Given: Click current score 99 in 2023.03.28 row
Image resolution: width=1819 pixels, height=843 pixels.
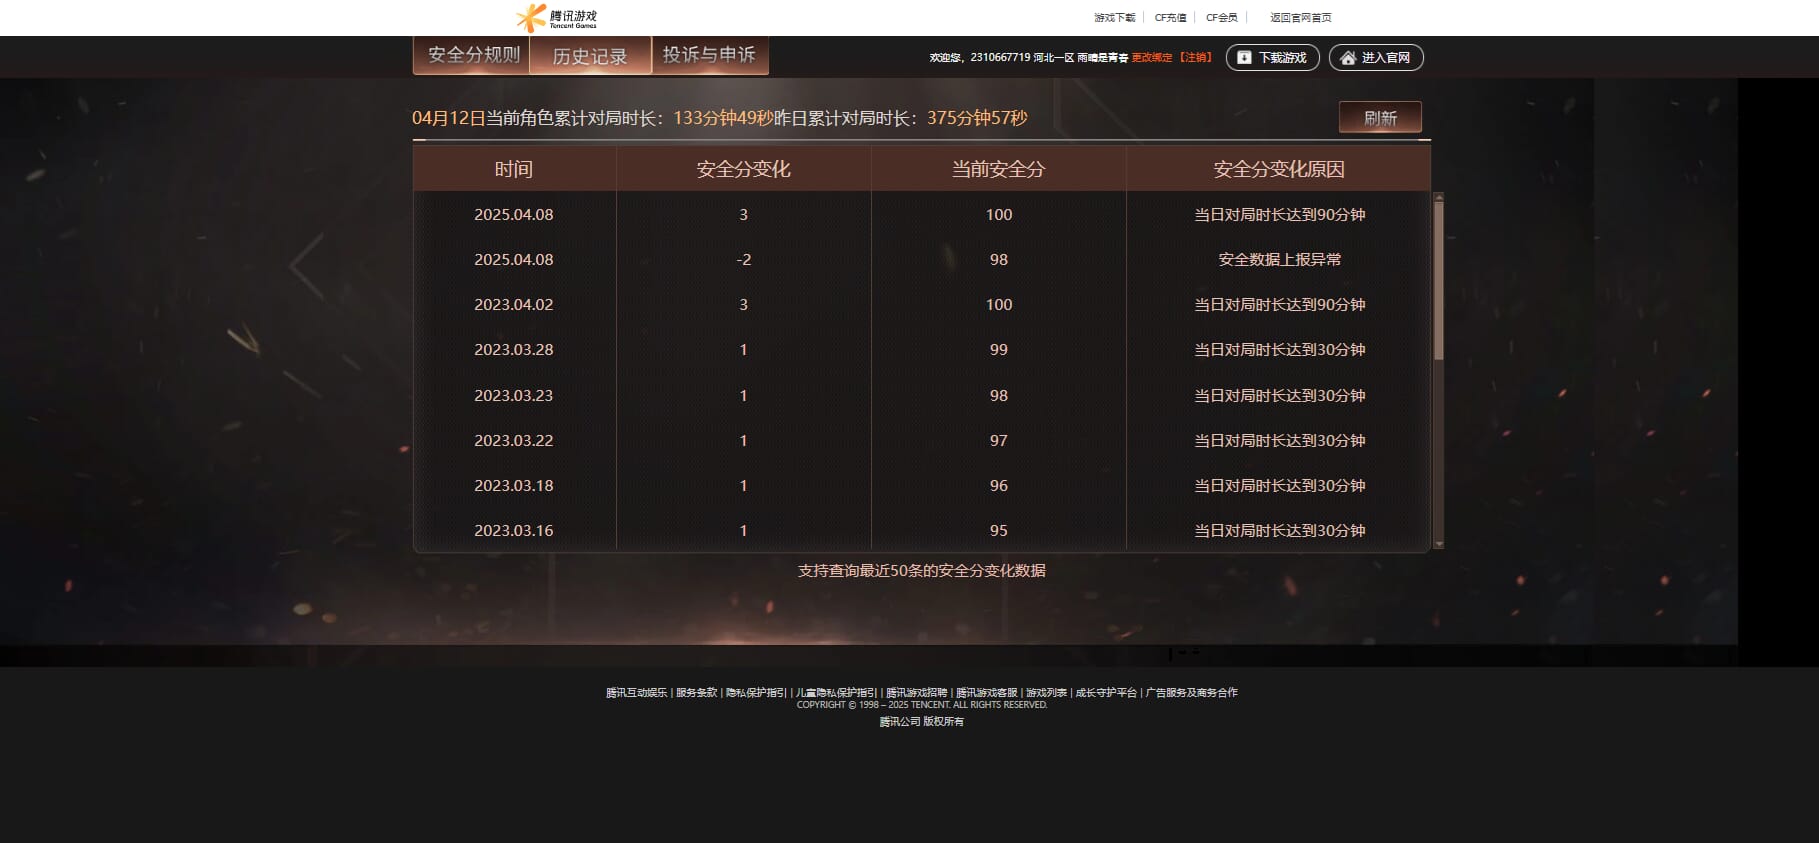Looking at the screenshot, I should [x=999, y=350].
